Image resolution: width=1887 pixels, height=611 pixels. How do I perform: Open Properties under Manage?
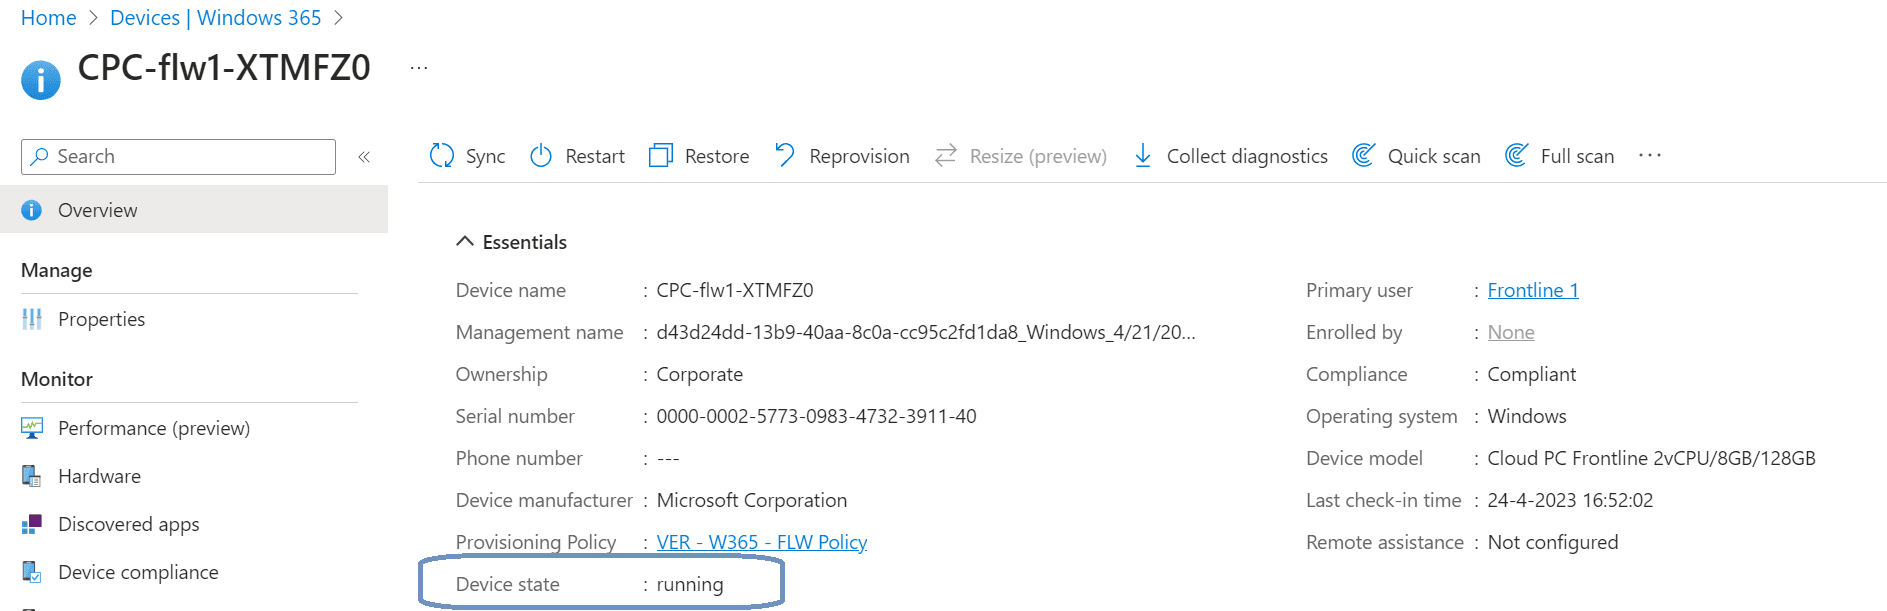point(101,319)
